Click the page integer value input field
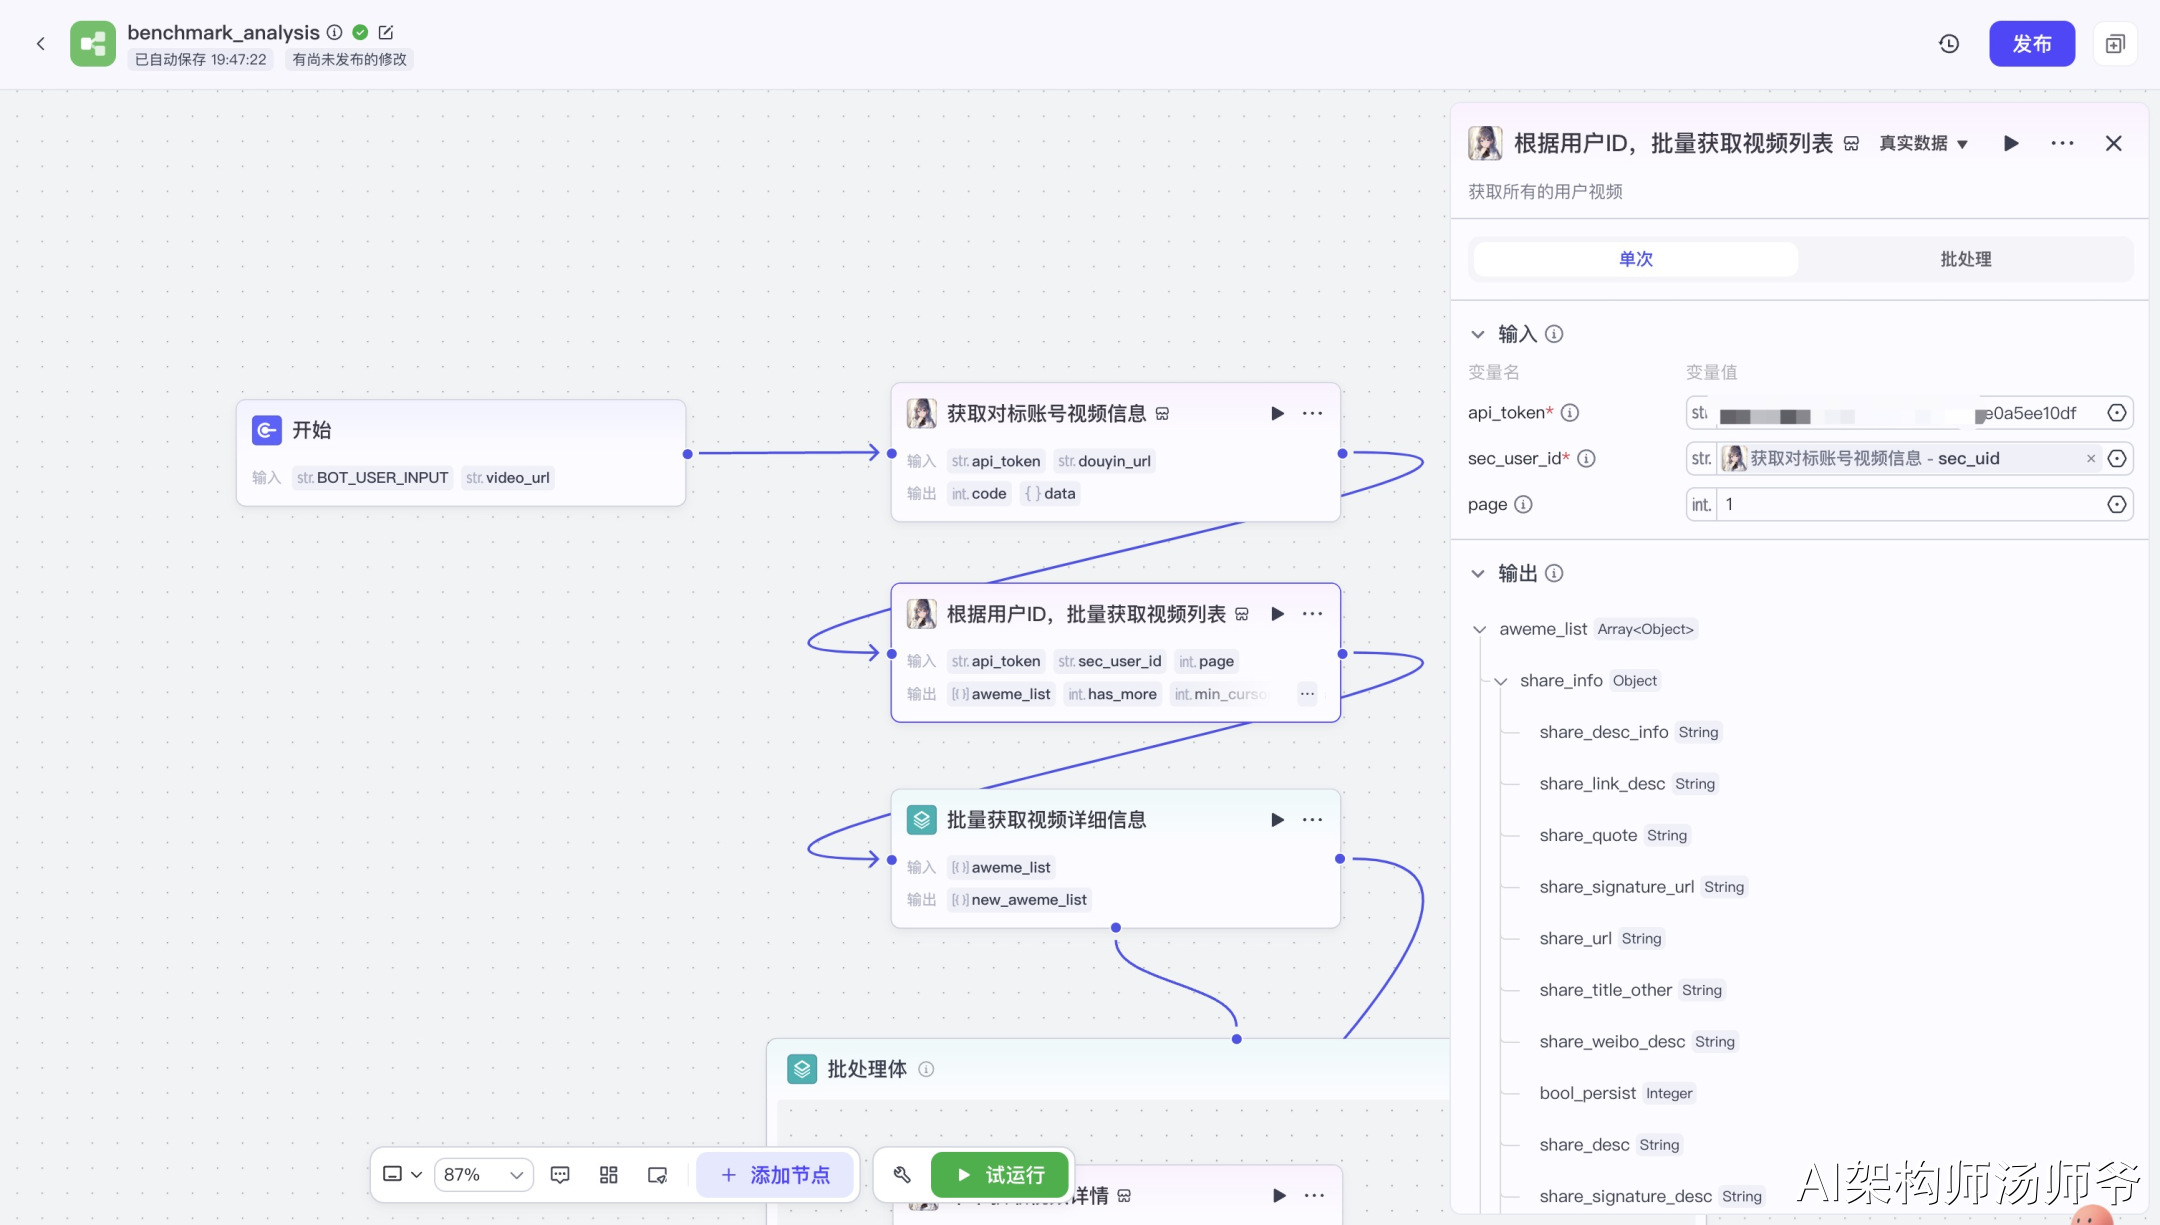 1905,505
